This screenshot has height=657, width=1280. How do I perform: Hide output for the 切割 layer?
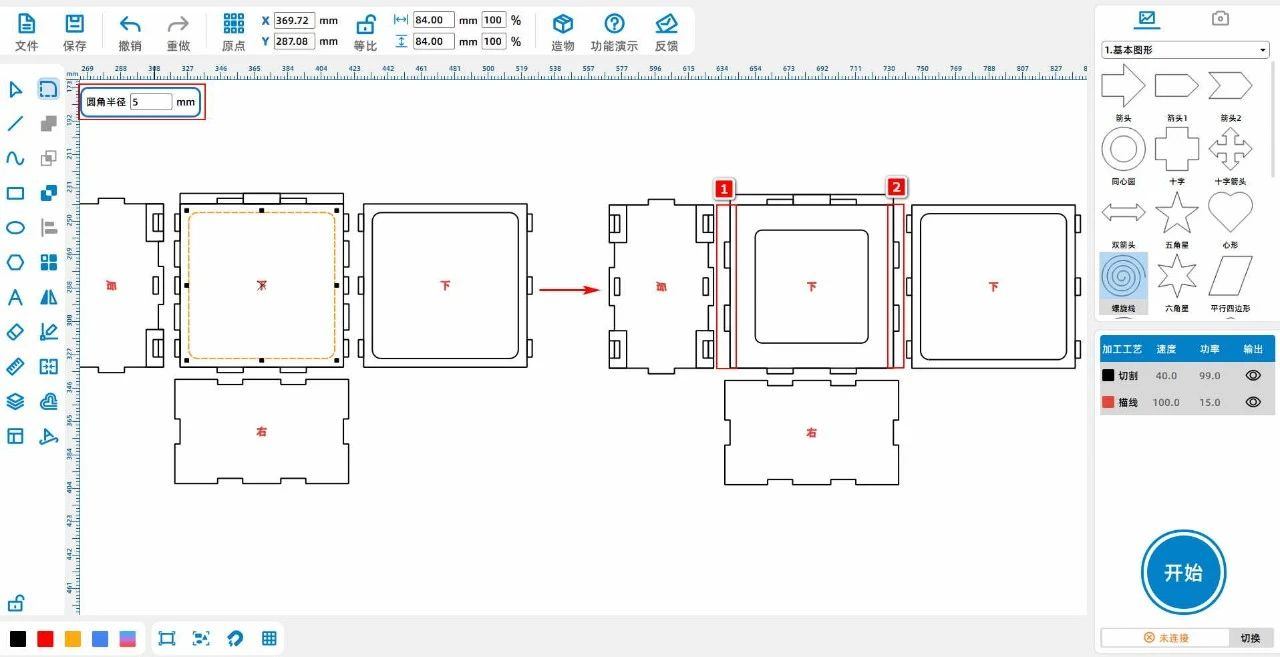(x=1252, y=376)
